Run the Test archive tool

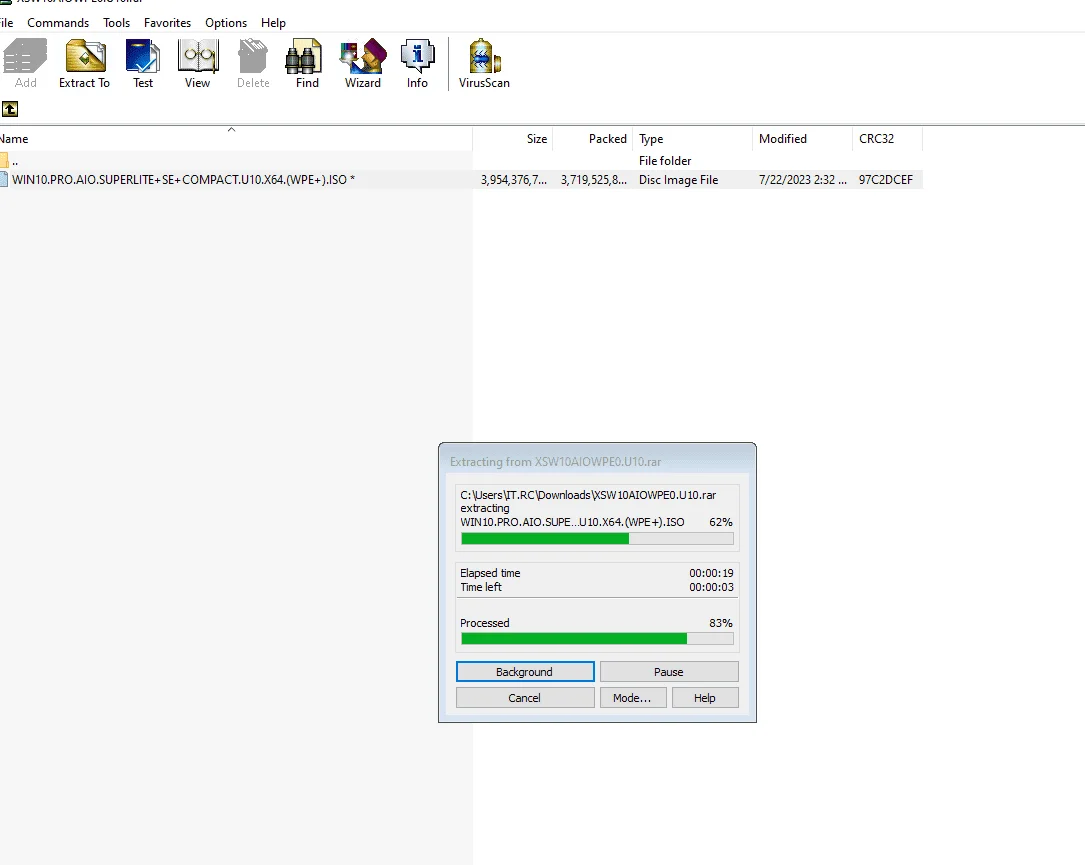[x=143, y=64]
